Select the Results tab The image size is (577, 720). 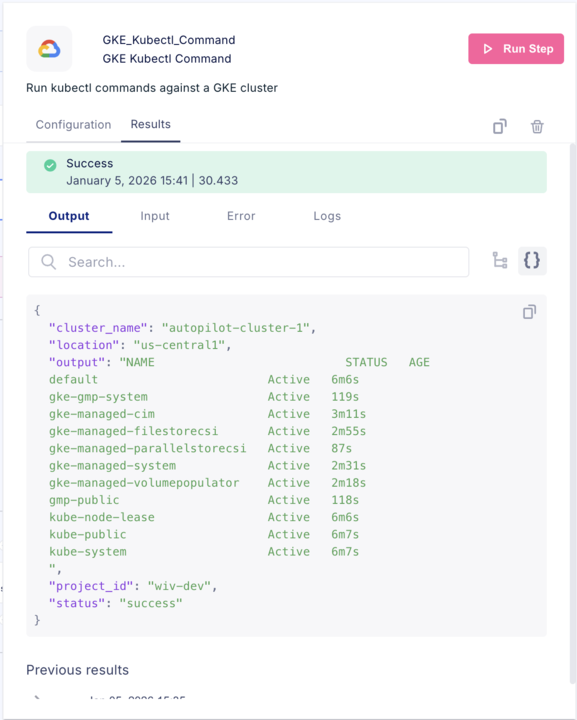click(x=151, y=124)
